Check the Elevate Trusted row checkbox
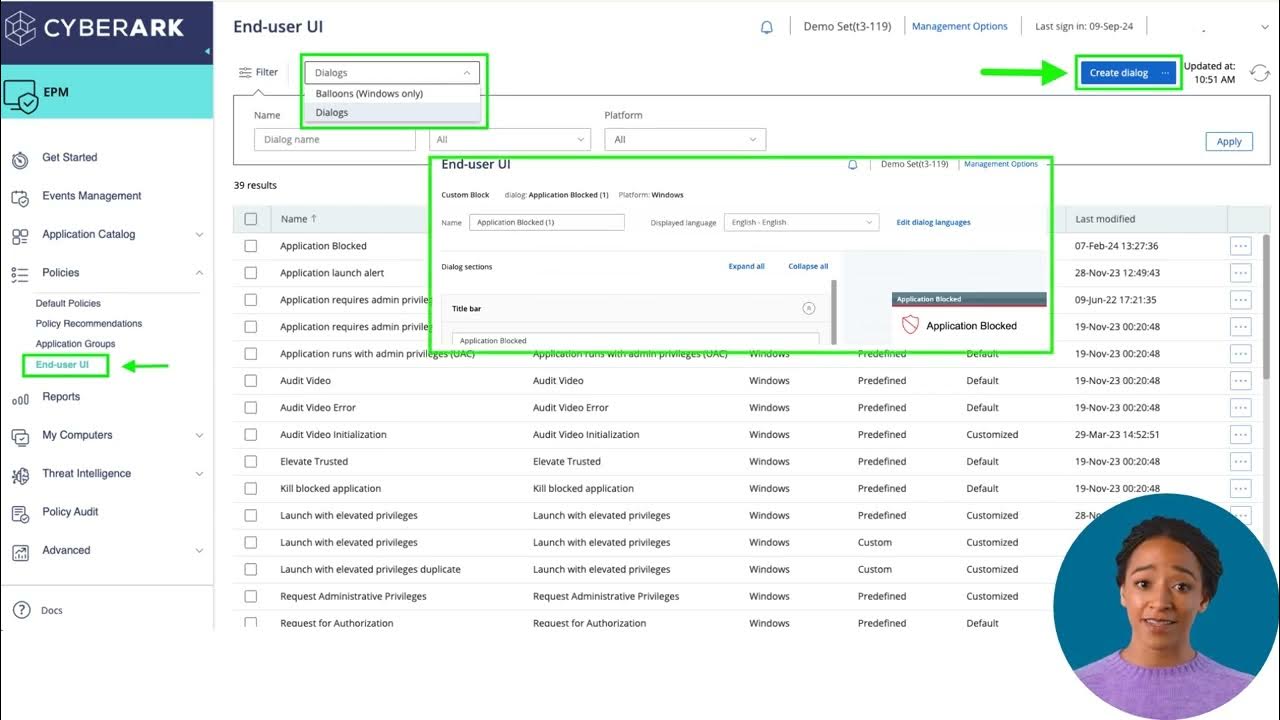This screenshot has width=1280, height=720. [251, 462]
